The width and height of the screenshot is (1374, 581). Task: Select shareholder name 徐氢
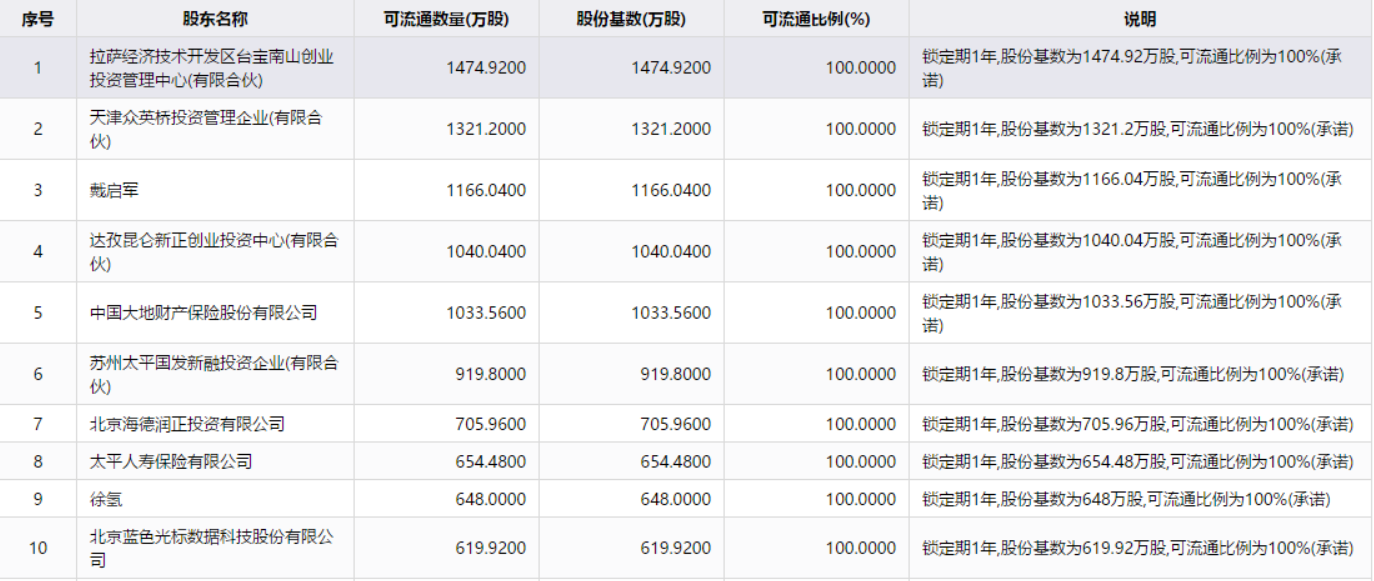coord(105,499)
